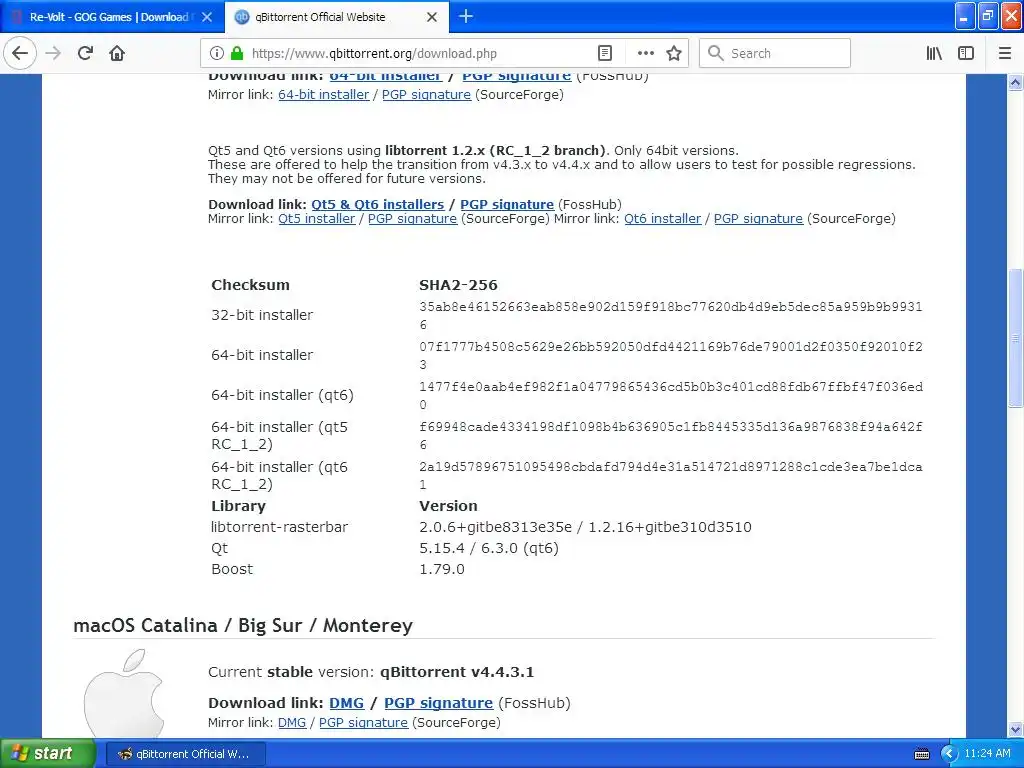Focus the browser Search box

(775, 54)
